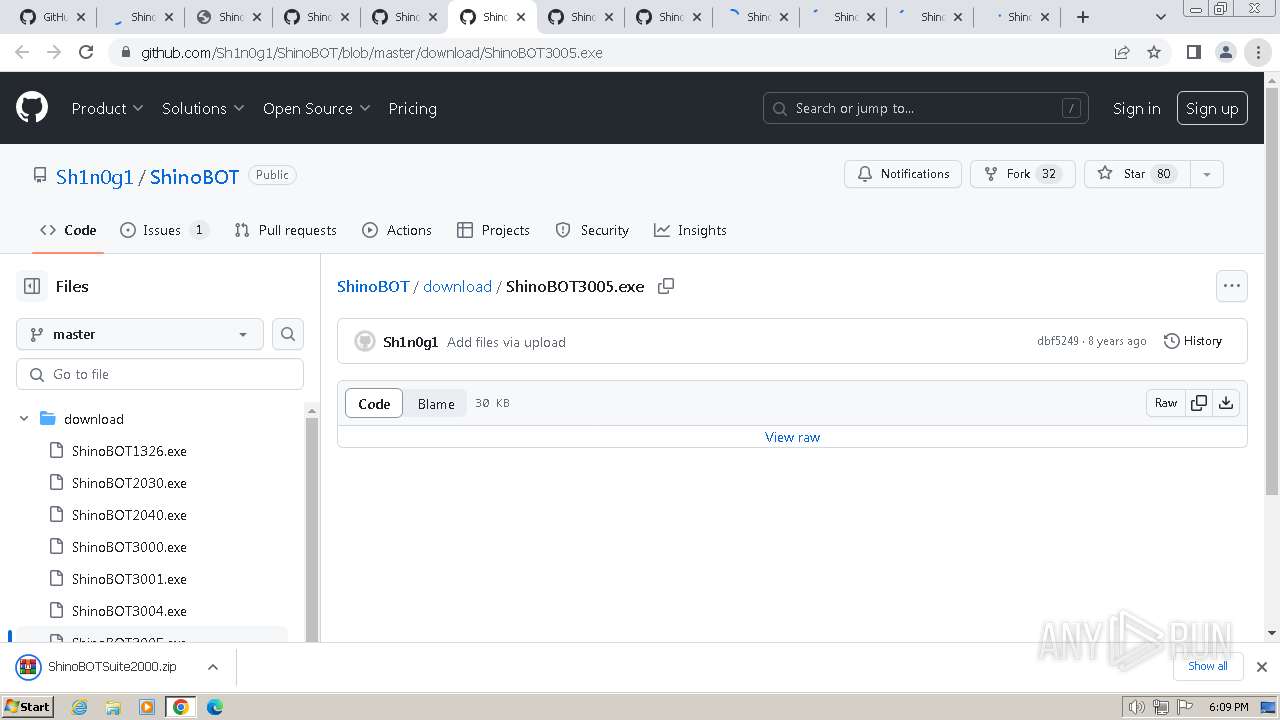Select the Code view toggle

(374, 404)
